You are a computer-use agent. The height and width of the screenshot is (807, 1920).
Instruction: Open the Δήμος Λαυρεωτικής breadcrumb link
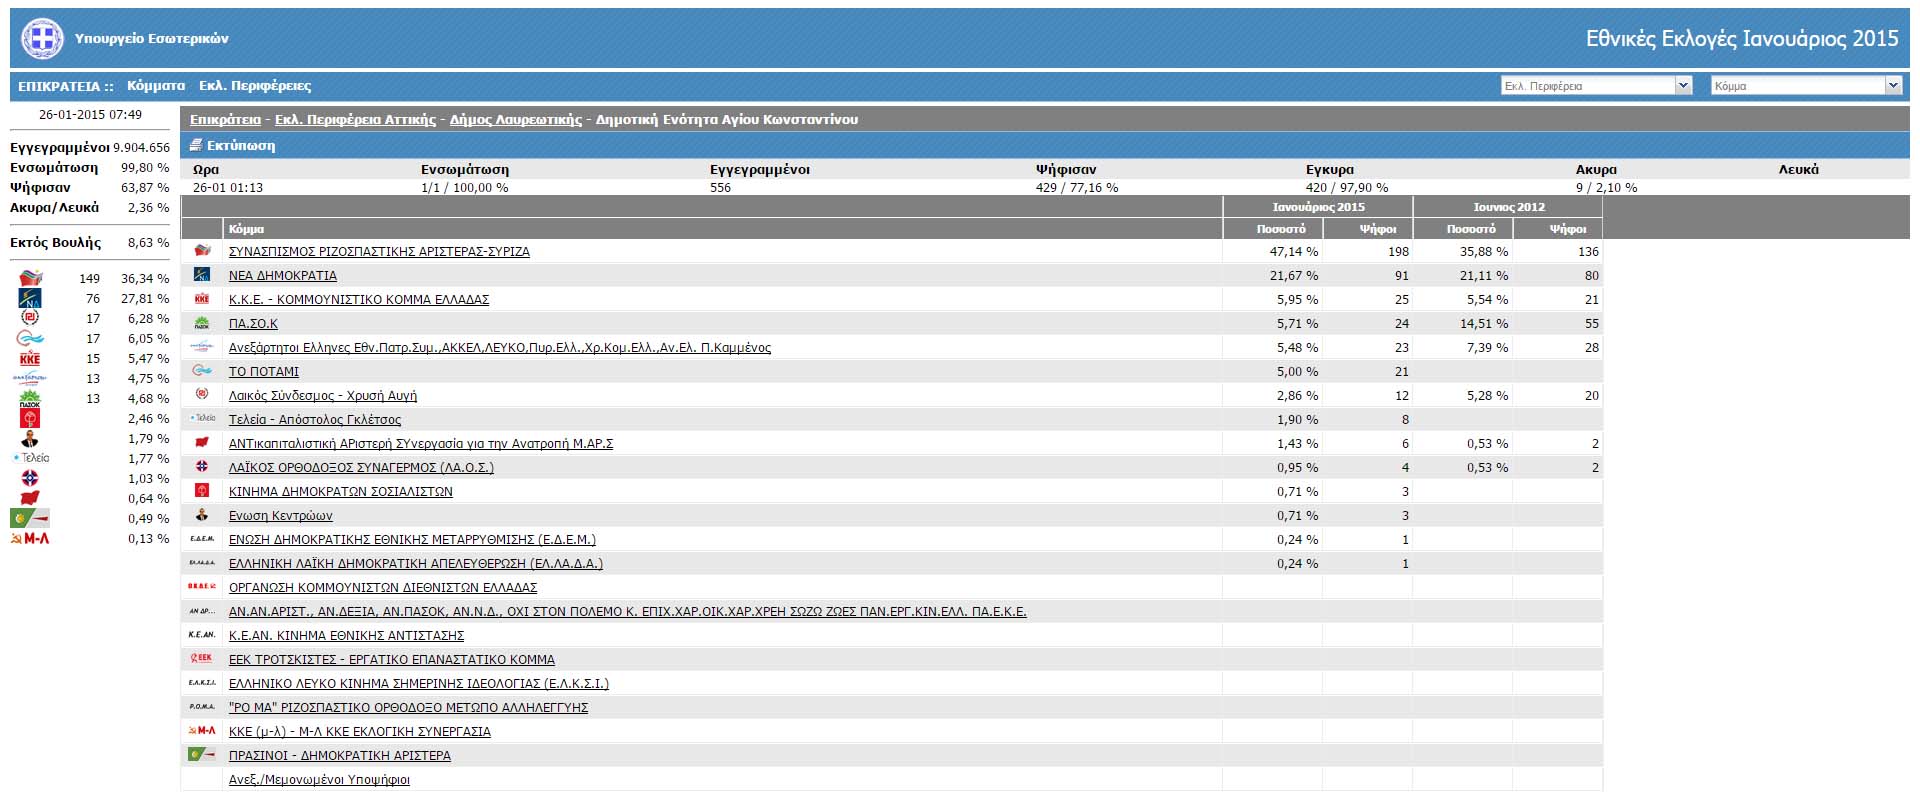[516, 119]
